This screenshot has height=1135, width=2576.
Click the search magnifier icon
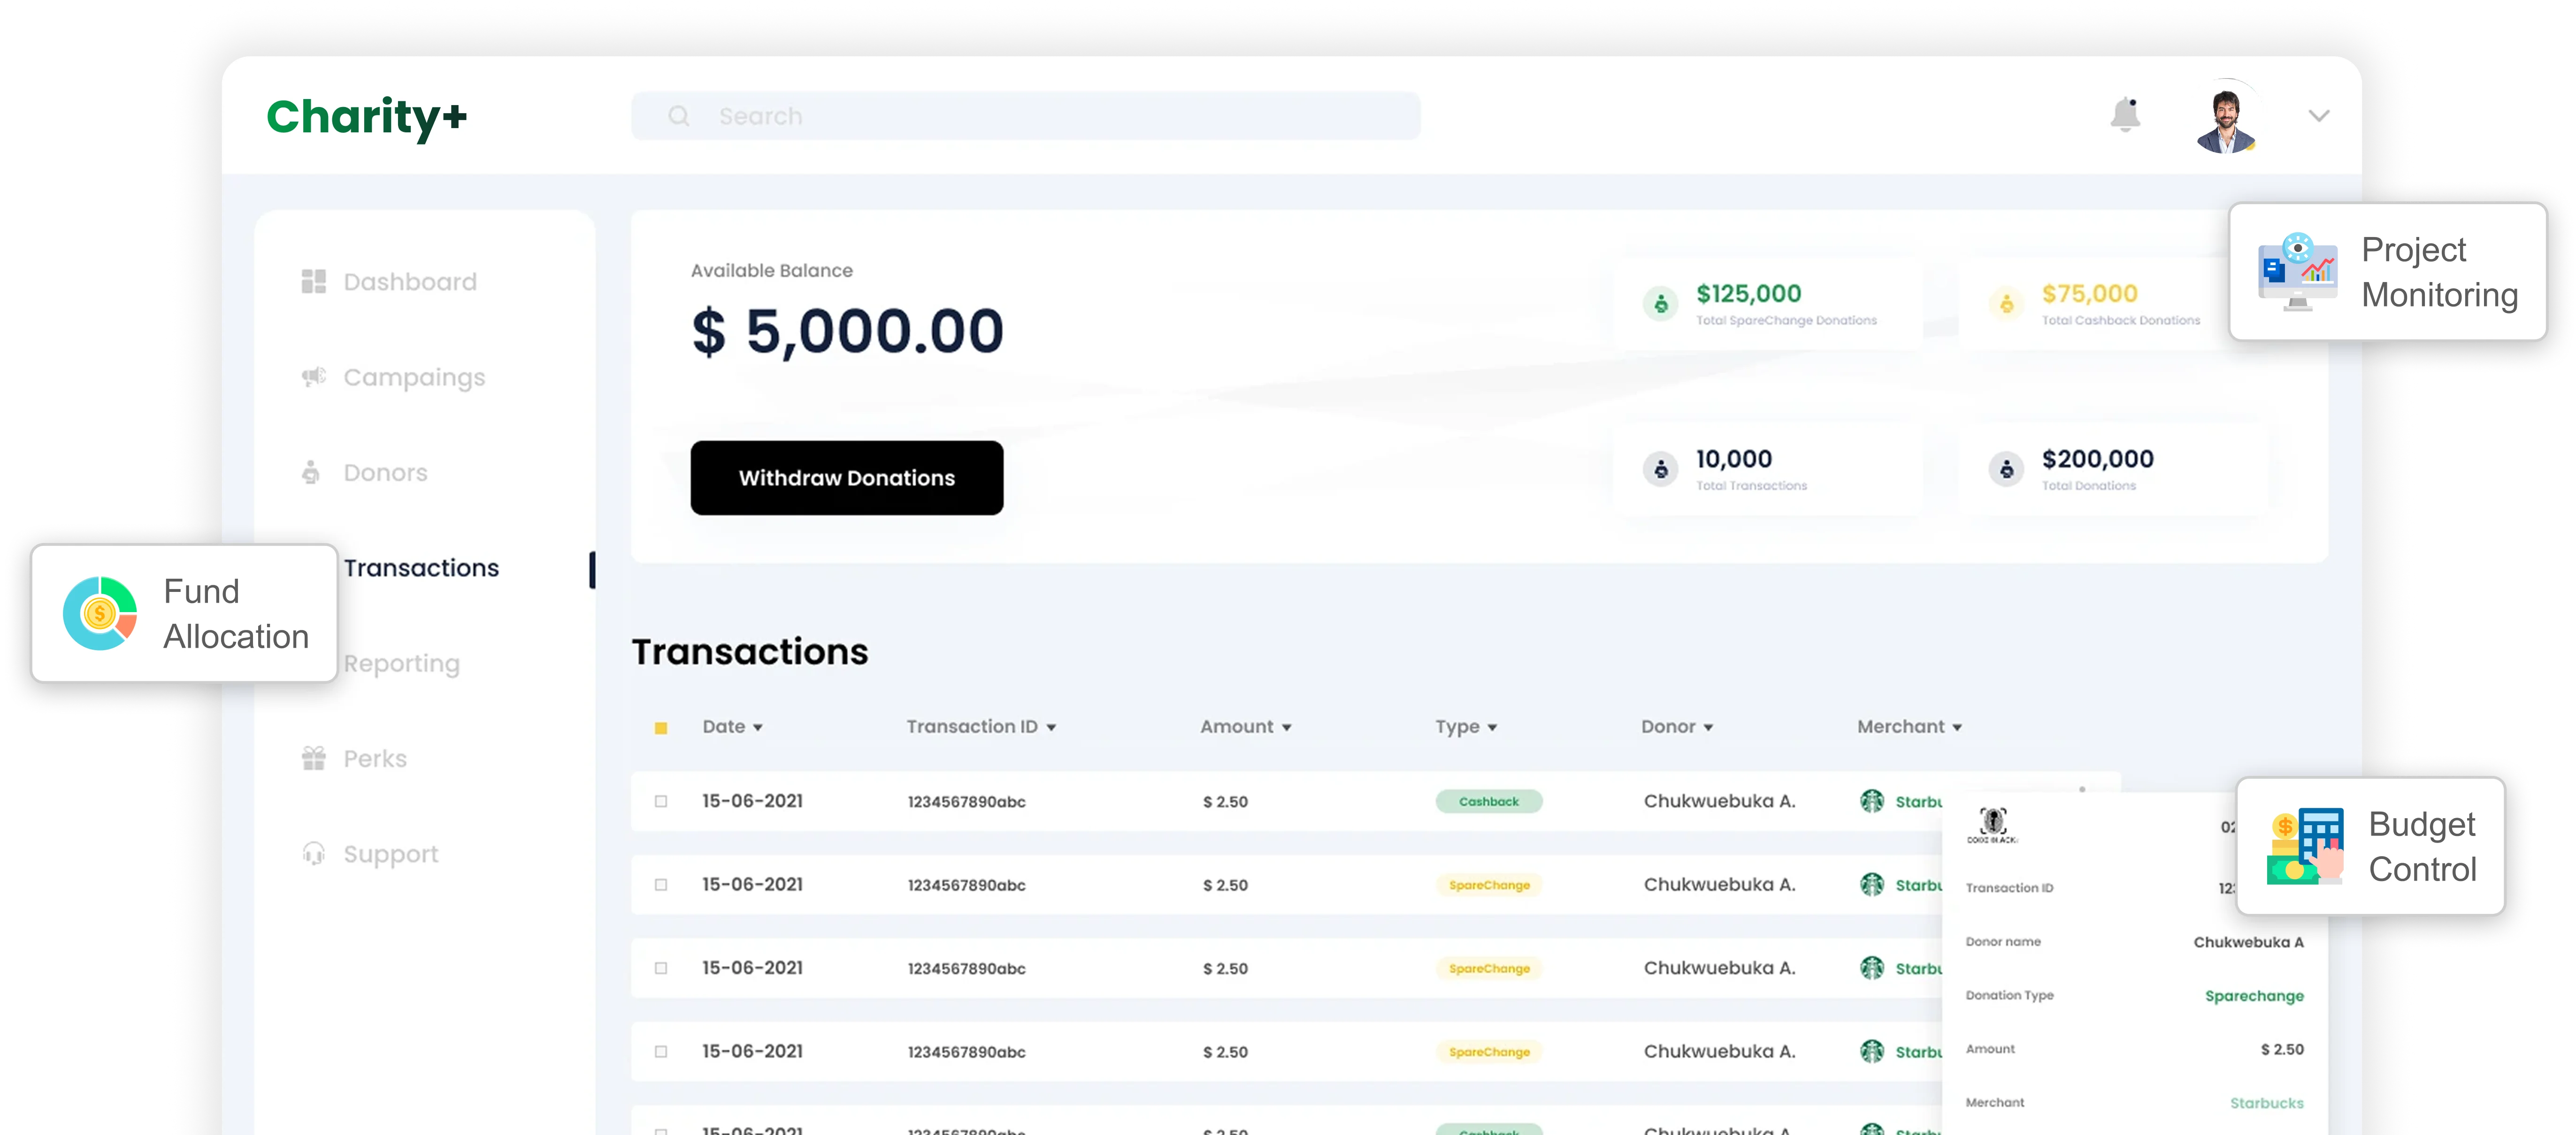point(679,115)
